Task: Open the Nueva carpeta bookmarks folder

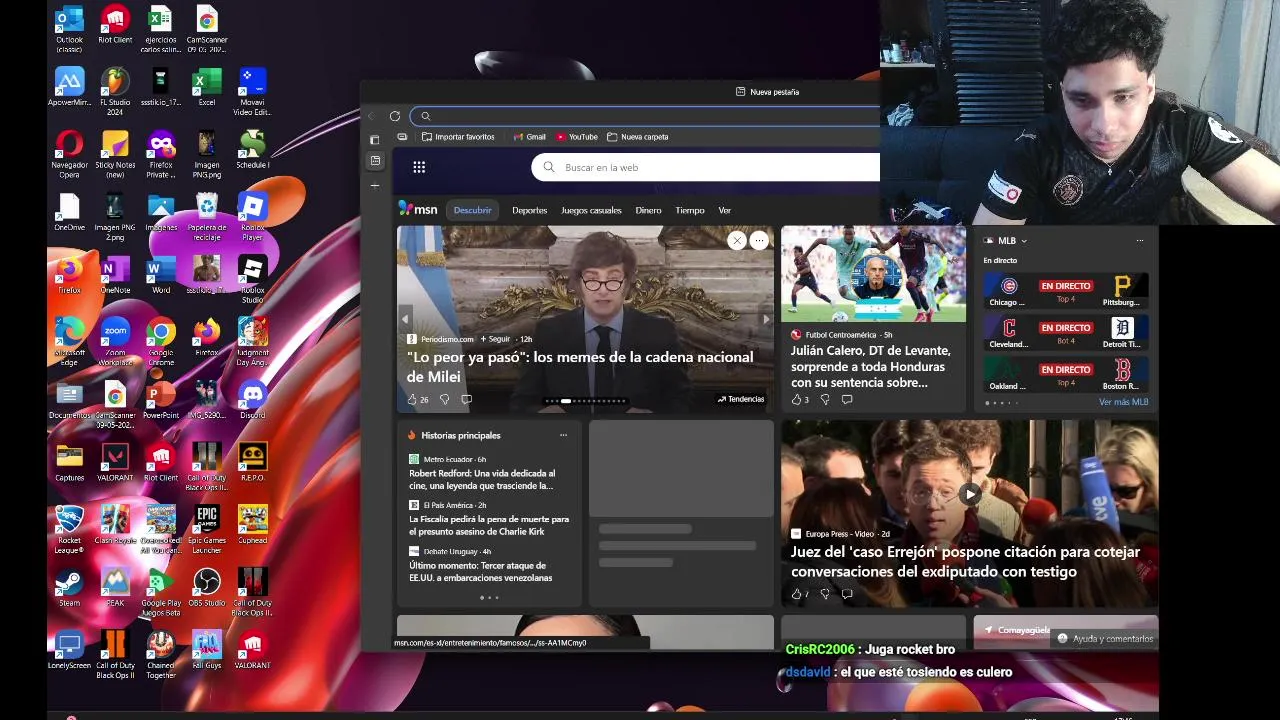Action: (638, 137)
